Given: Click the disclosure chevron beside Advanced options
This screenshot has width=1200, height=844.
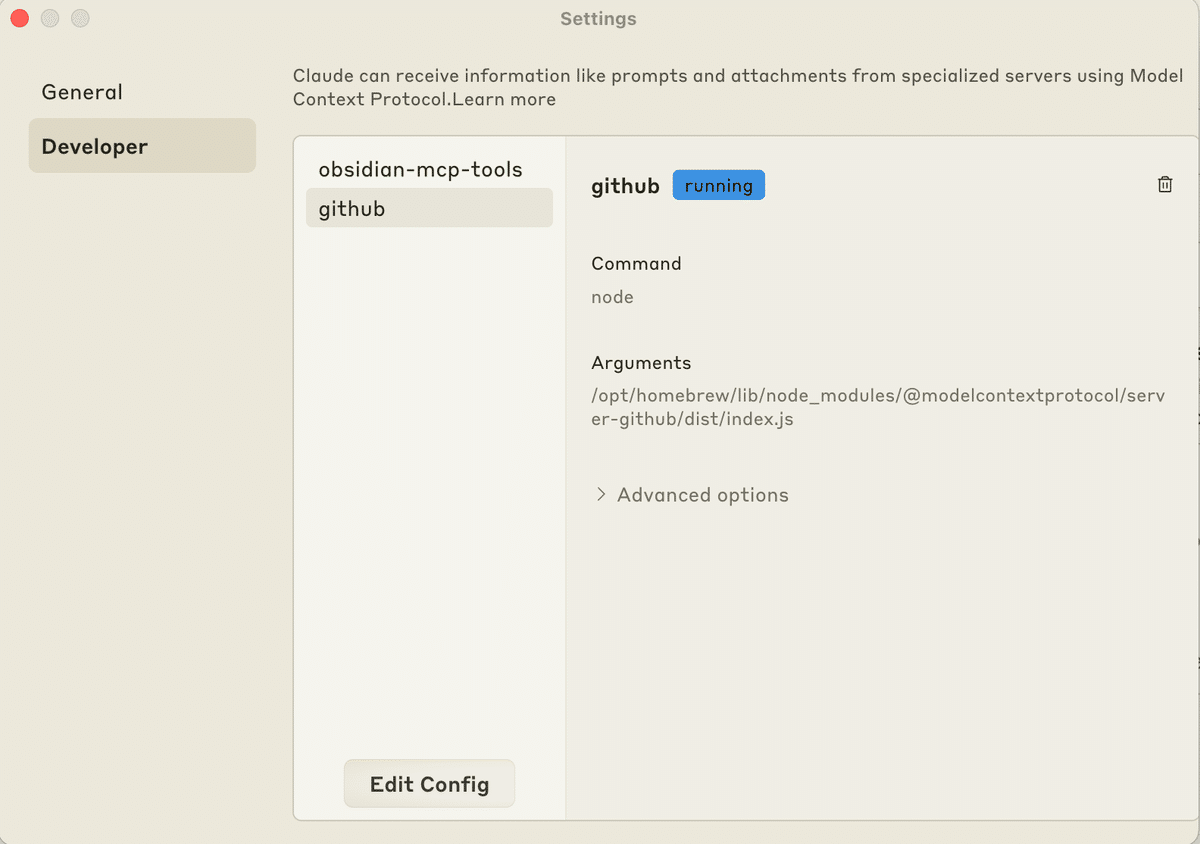Looking at the screenshot, I should pos(601,494).
